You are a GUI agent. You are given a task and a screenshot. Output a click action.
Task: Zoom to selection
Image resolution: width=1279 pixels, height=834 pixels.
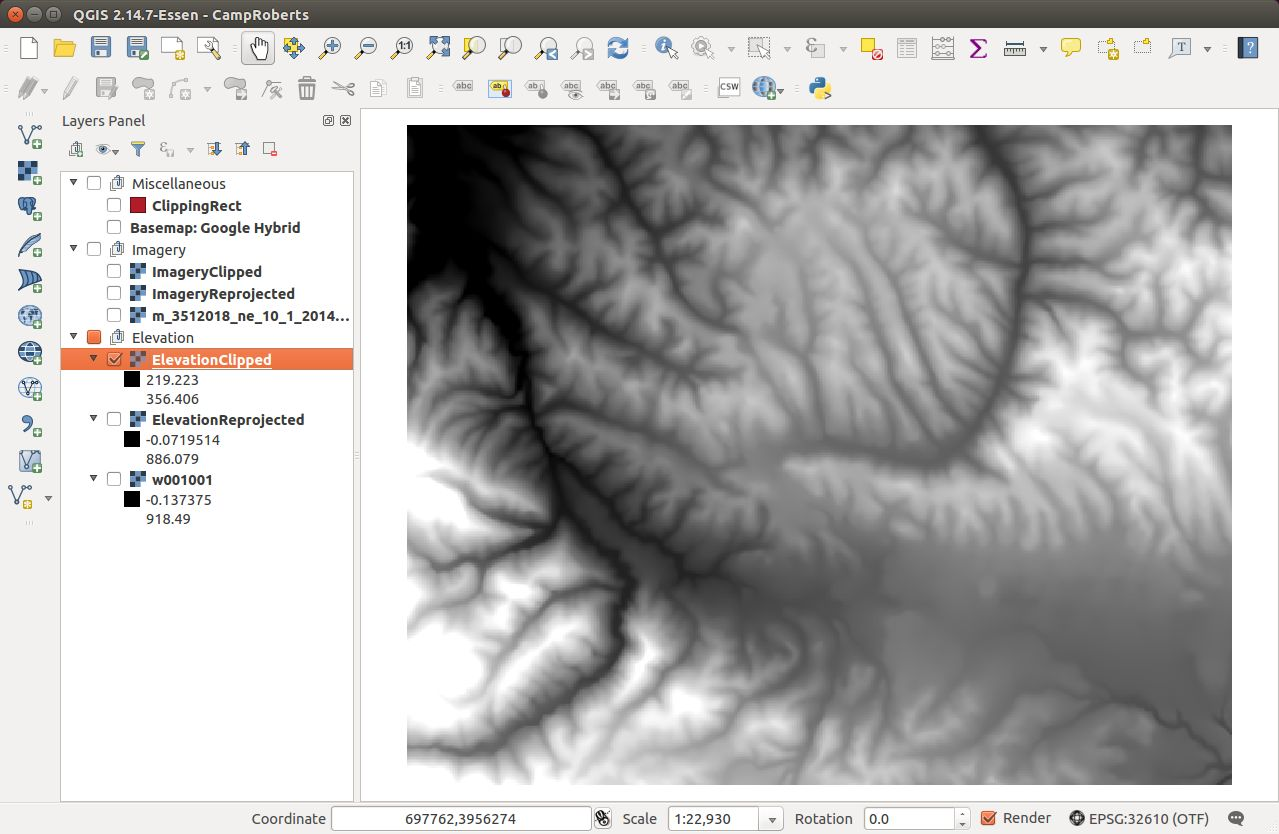tap(474, 47)
